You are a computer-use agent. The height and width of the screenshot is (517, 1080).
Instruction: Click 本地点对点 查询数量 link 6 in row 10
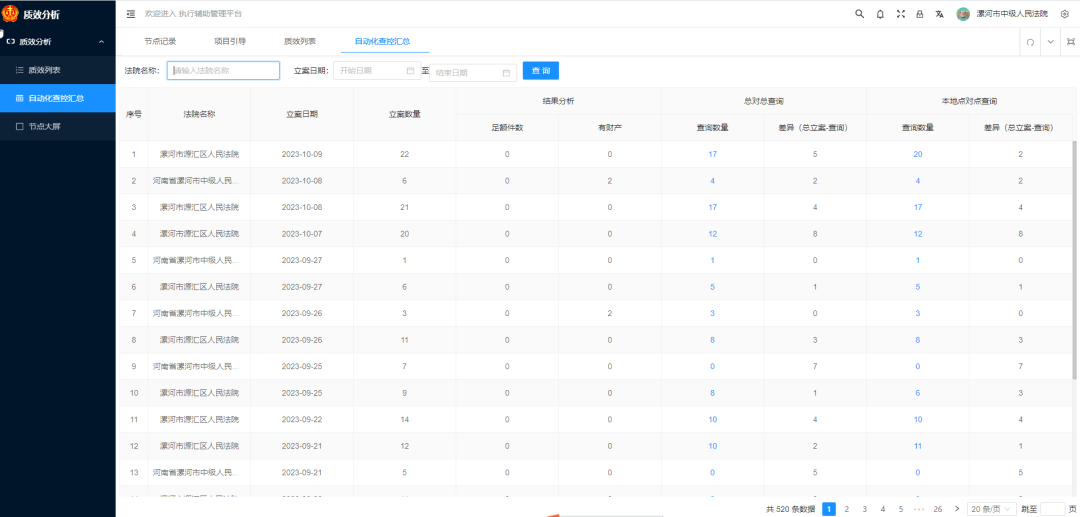point(917,393)
